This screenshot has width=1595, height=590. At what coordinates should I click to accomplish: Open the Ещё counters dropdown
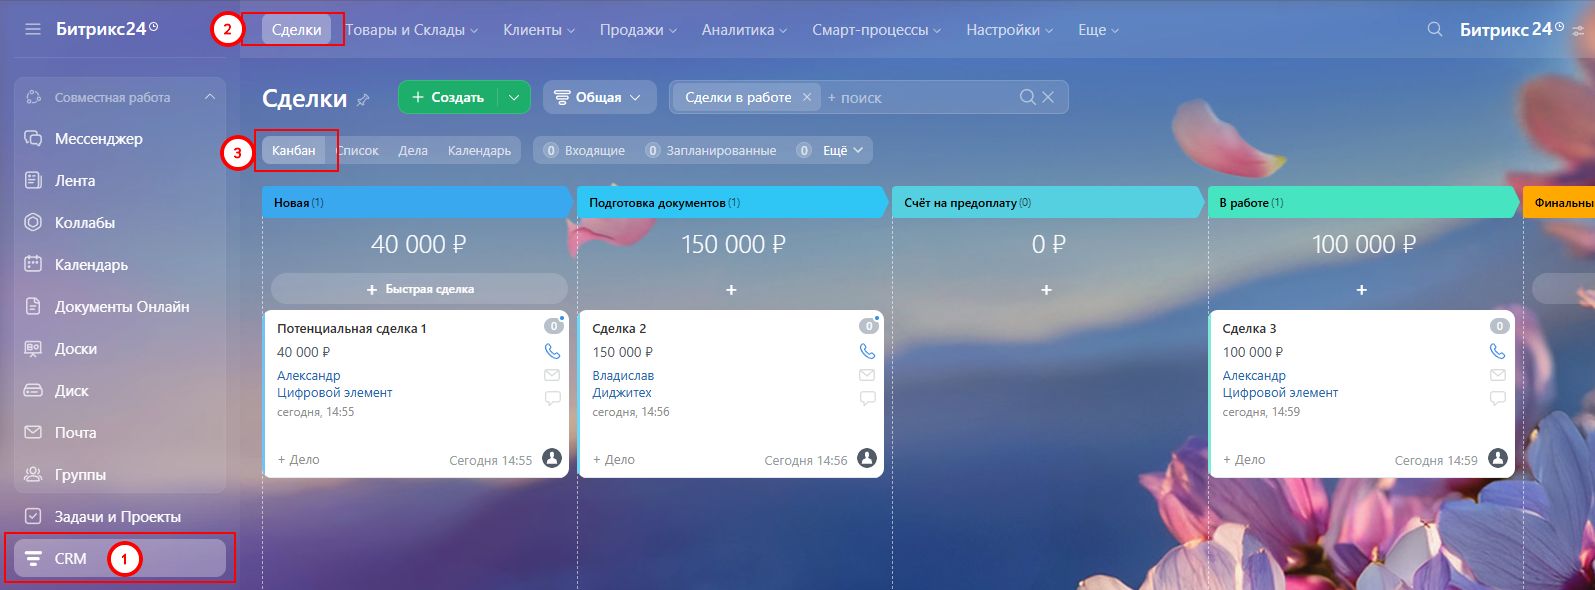click(x=842, y=150)
